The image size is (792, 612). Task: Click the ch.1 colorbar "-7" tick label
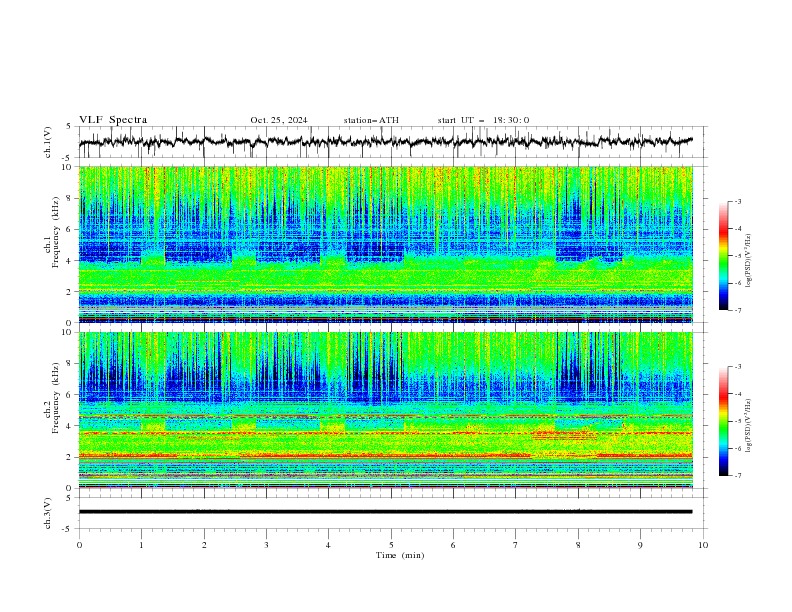[x=737, y=310]
